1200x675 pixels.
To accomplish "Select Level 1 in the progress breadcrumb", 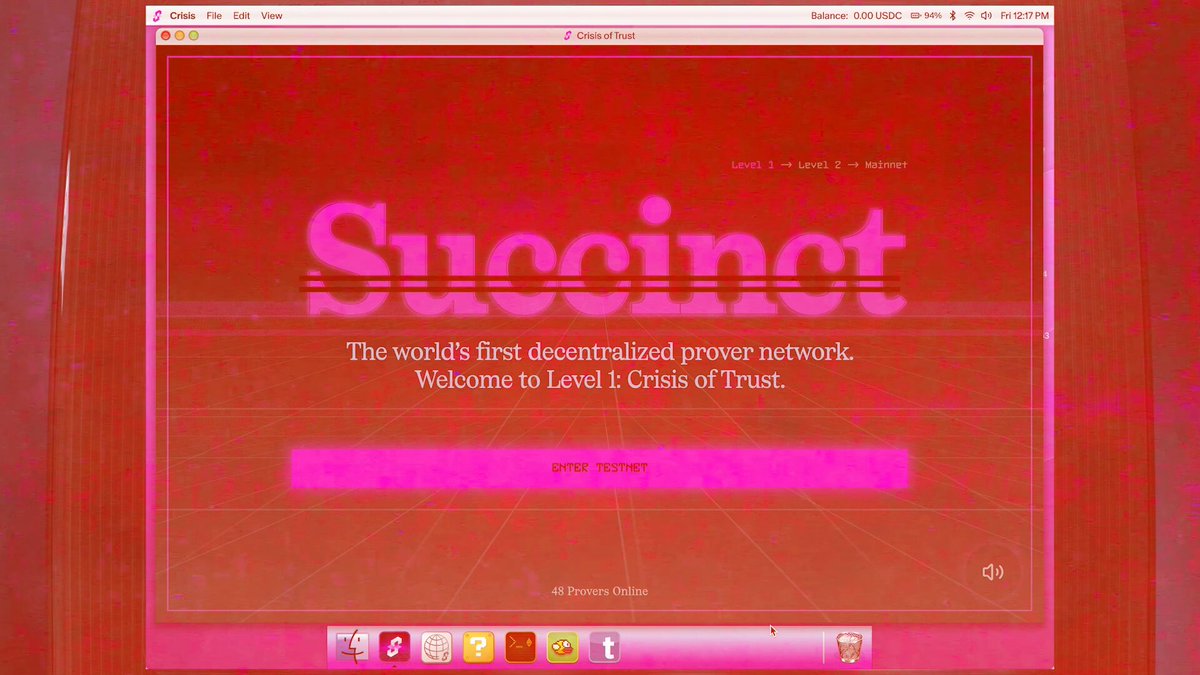I will pyautogui.click(x=753, y=165).
